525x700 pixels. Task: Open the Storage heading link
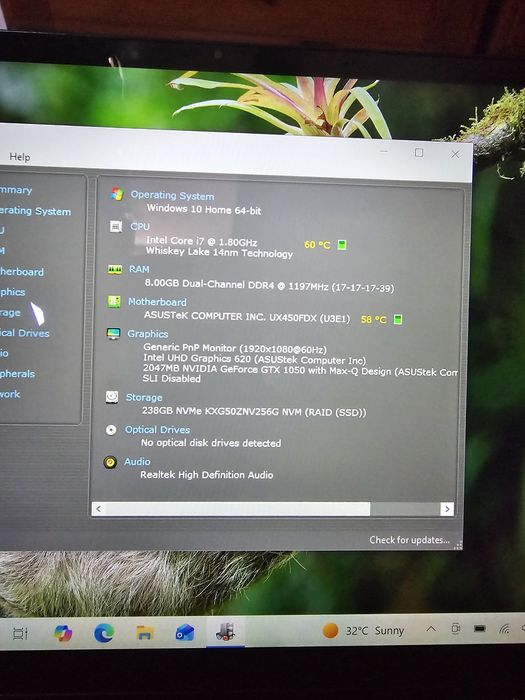click(x=144, y=397)
